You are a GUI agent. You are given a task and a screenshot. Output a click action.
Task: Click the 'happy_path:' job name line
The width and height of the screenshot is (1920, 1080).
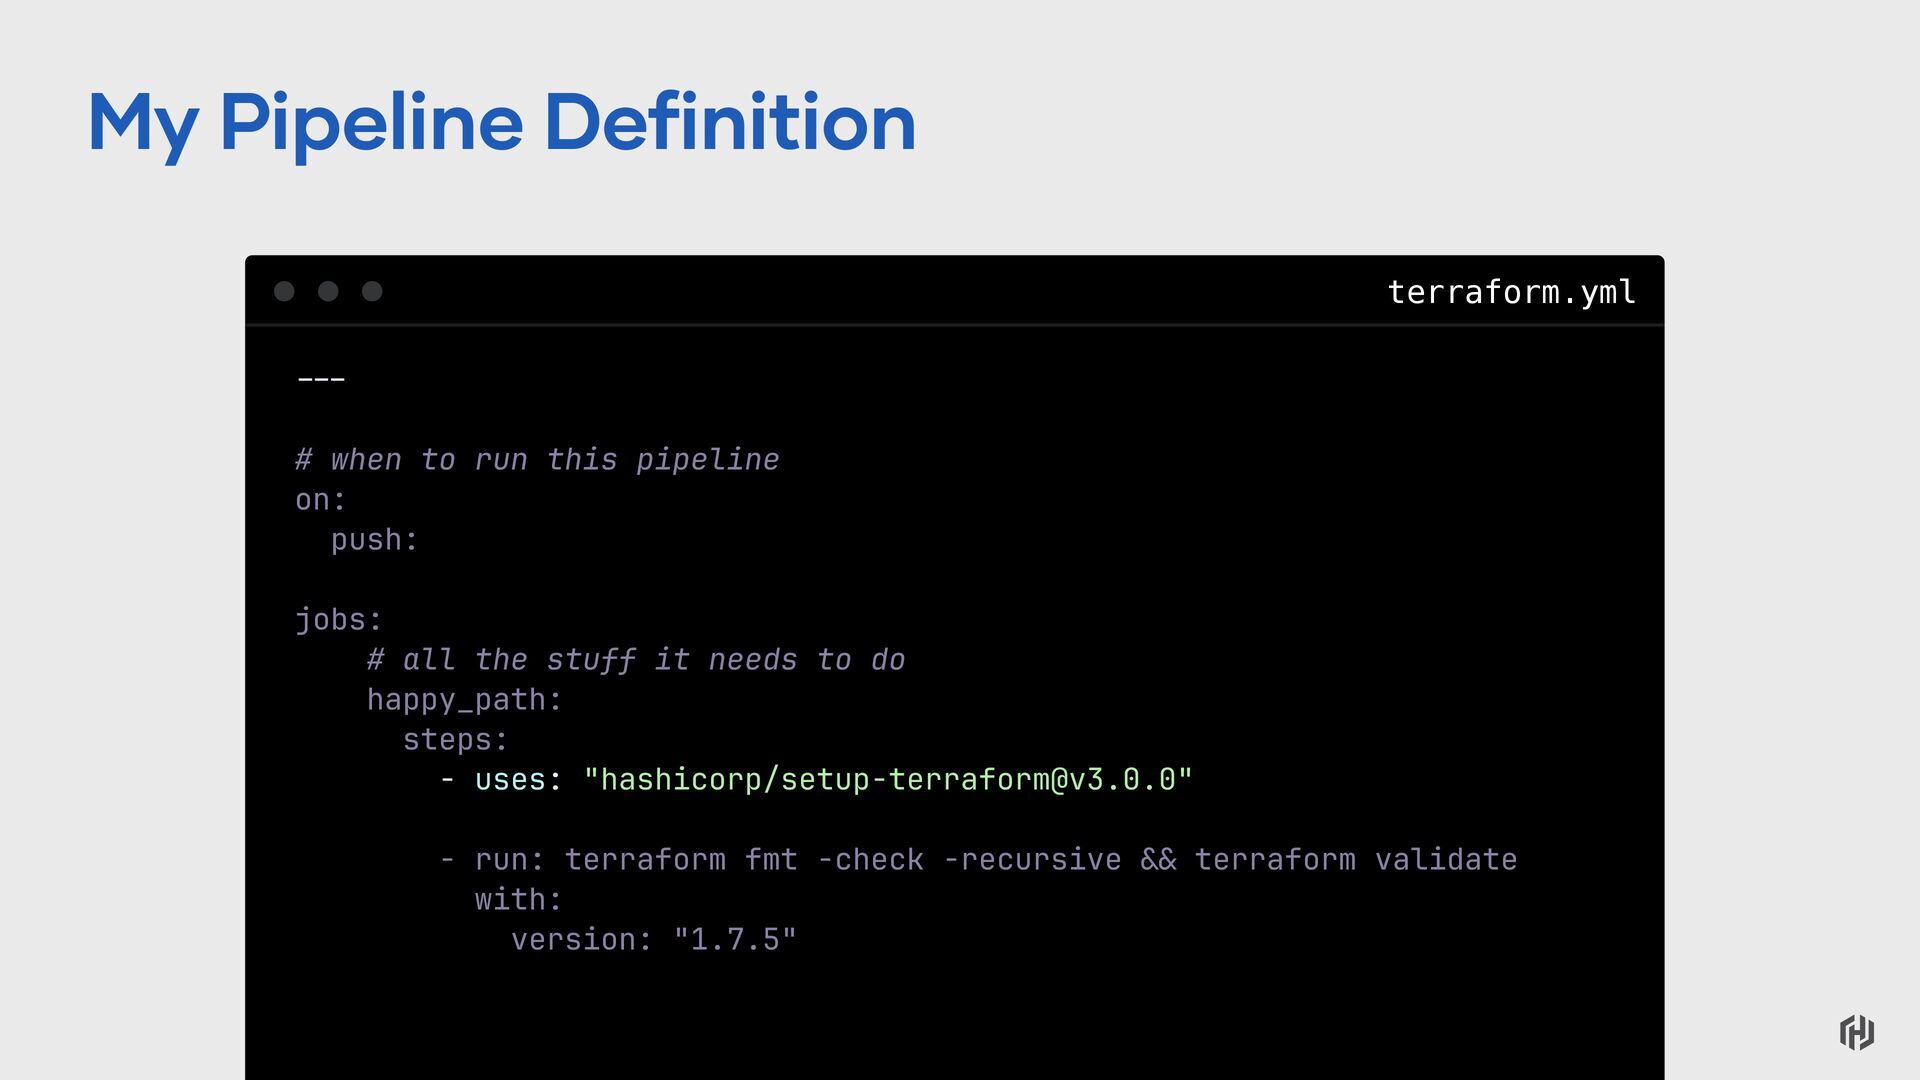click(464, 700)
